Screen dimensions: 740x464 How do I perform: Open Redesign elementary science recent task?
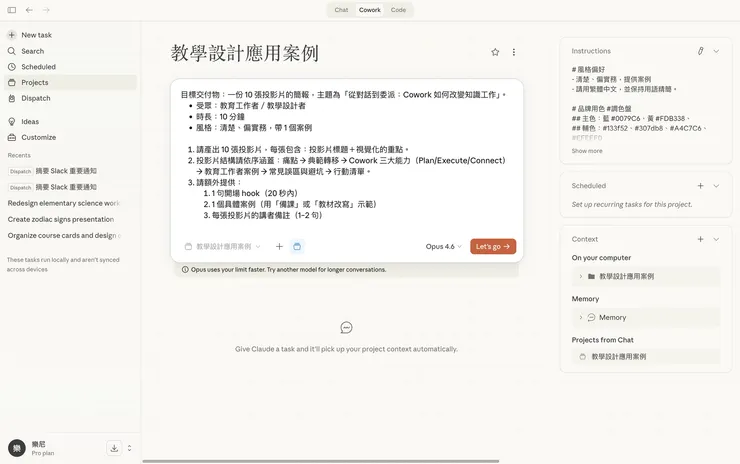click(64, 203)
